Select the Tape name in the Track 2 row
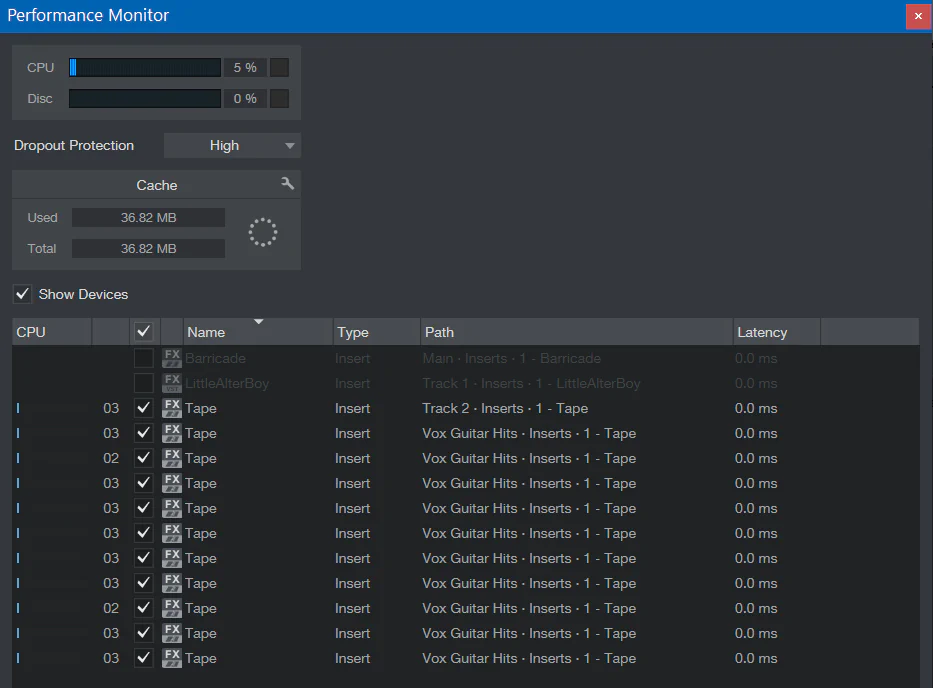The image size is (933, 688). click(x=201, y=409)
